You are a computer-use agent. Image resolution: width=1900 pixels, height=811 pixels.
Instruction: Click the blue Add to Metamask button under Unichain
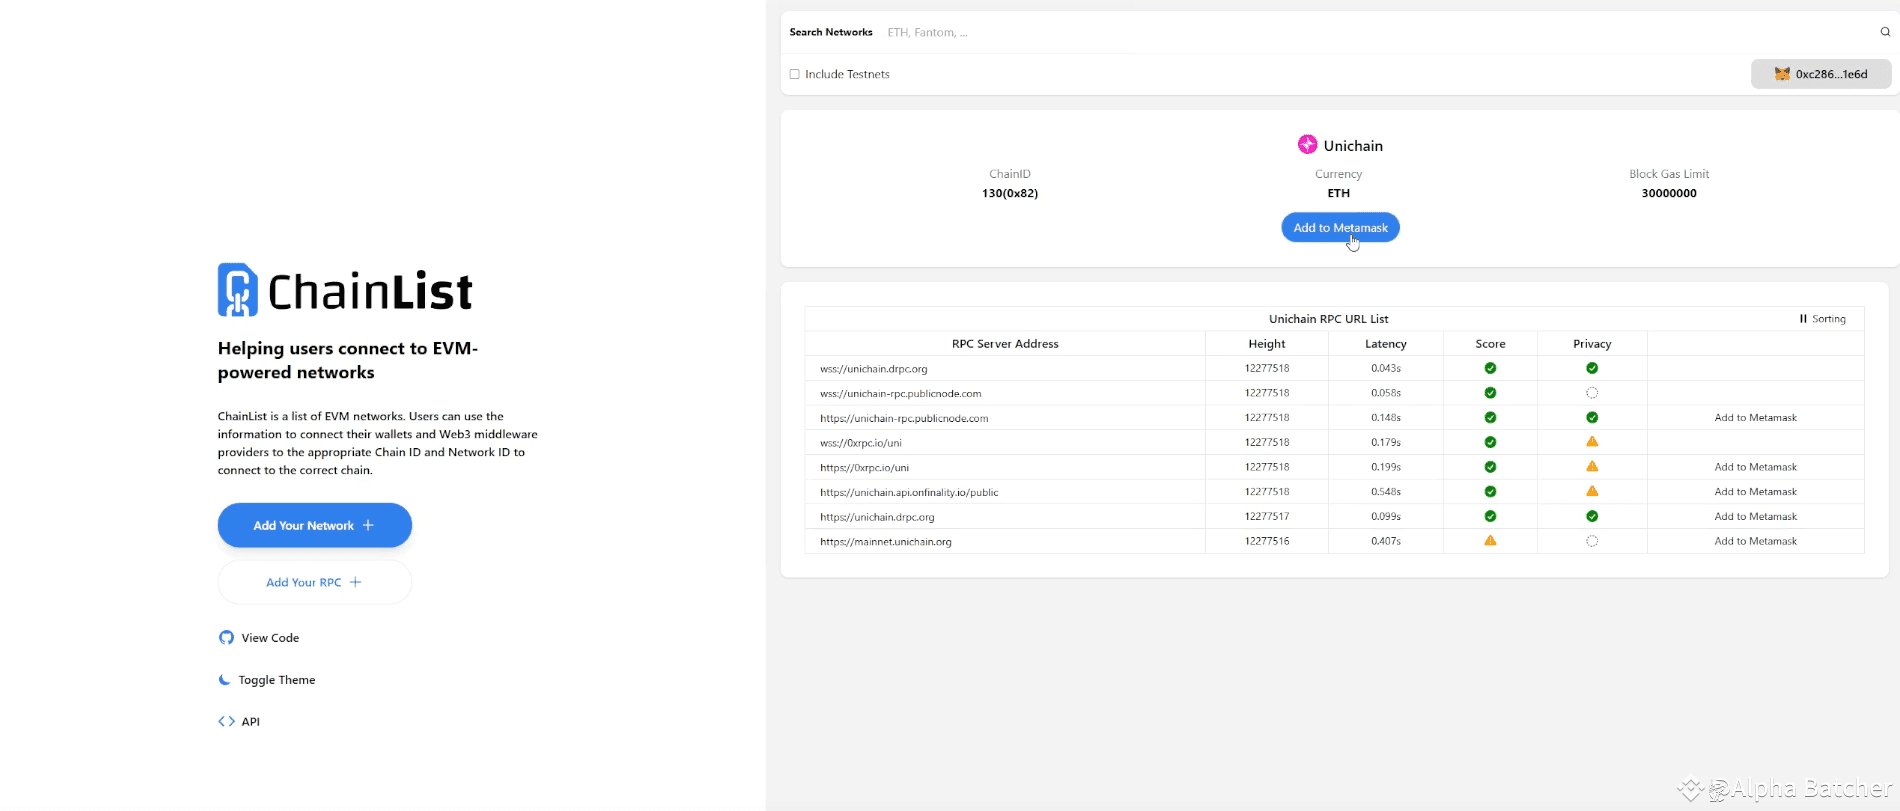coord(1340,228)
